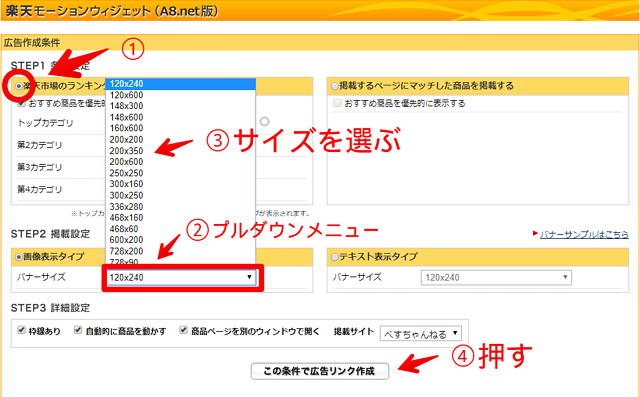
Task: Choose 300x250 size option
Action: (x=180, y=195)
